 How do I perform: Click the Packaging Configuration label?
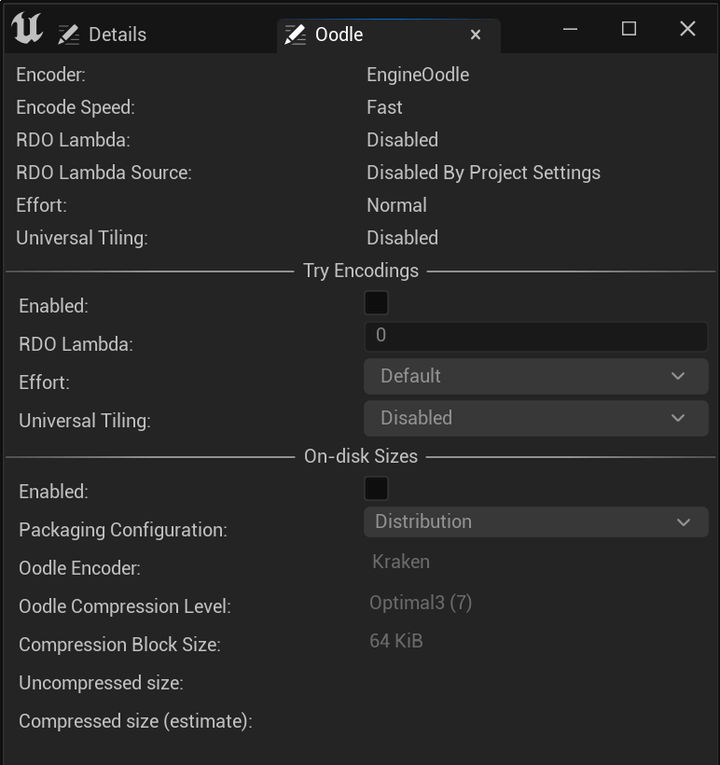pyautogui.click(x=123, y=530)
